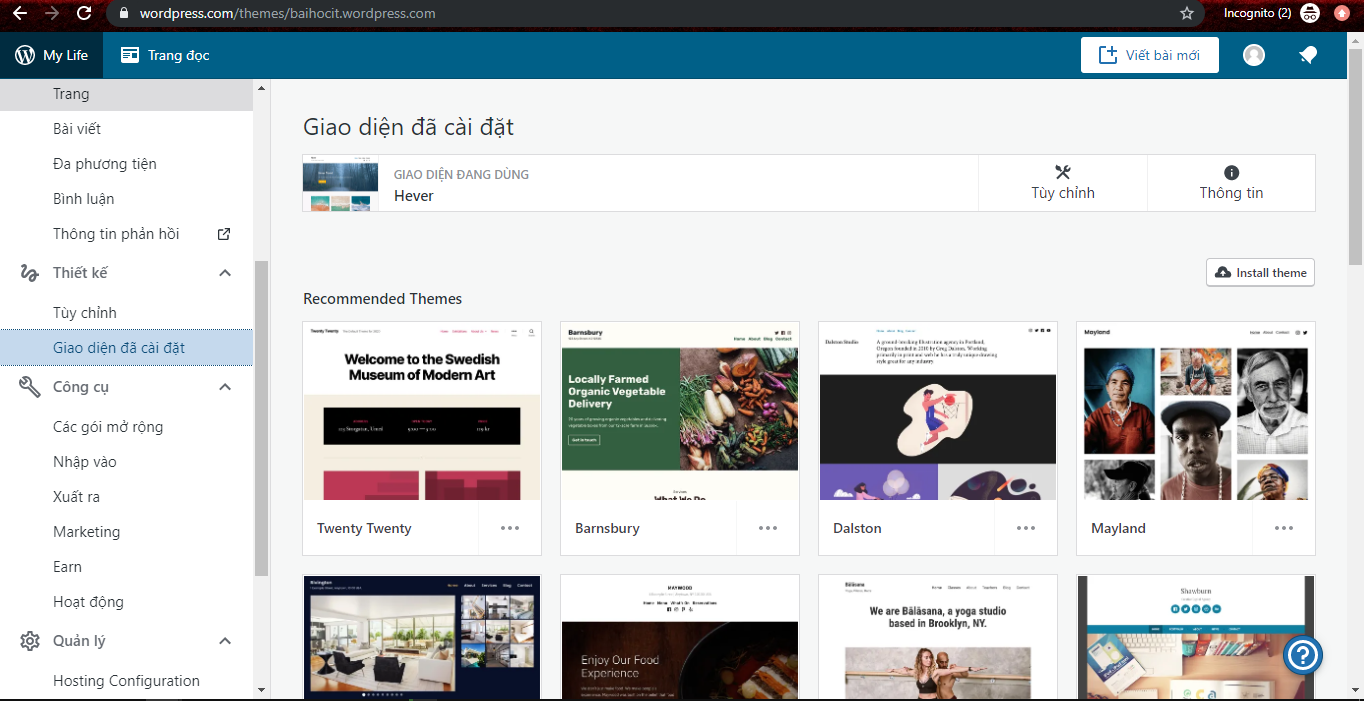Click the WordPress logo next to My Life
This screenshot has height=701, width=1364.
pos(25,55)
